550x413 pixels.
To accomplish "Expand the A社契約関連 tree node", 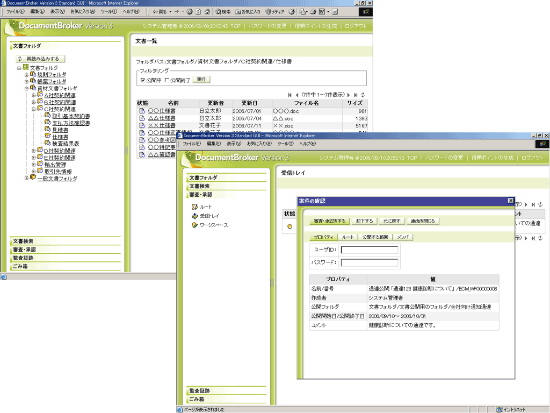I will click(34, 95).
